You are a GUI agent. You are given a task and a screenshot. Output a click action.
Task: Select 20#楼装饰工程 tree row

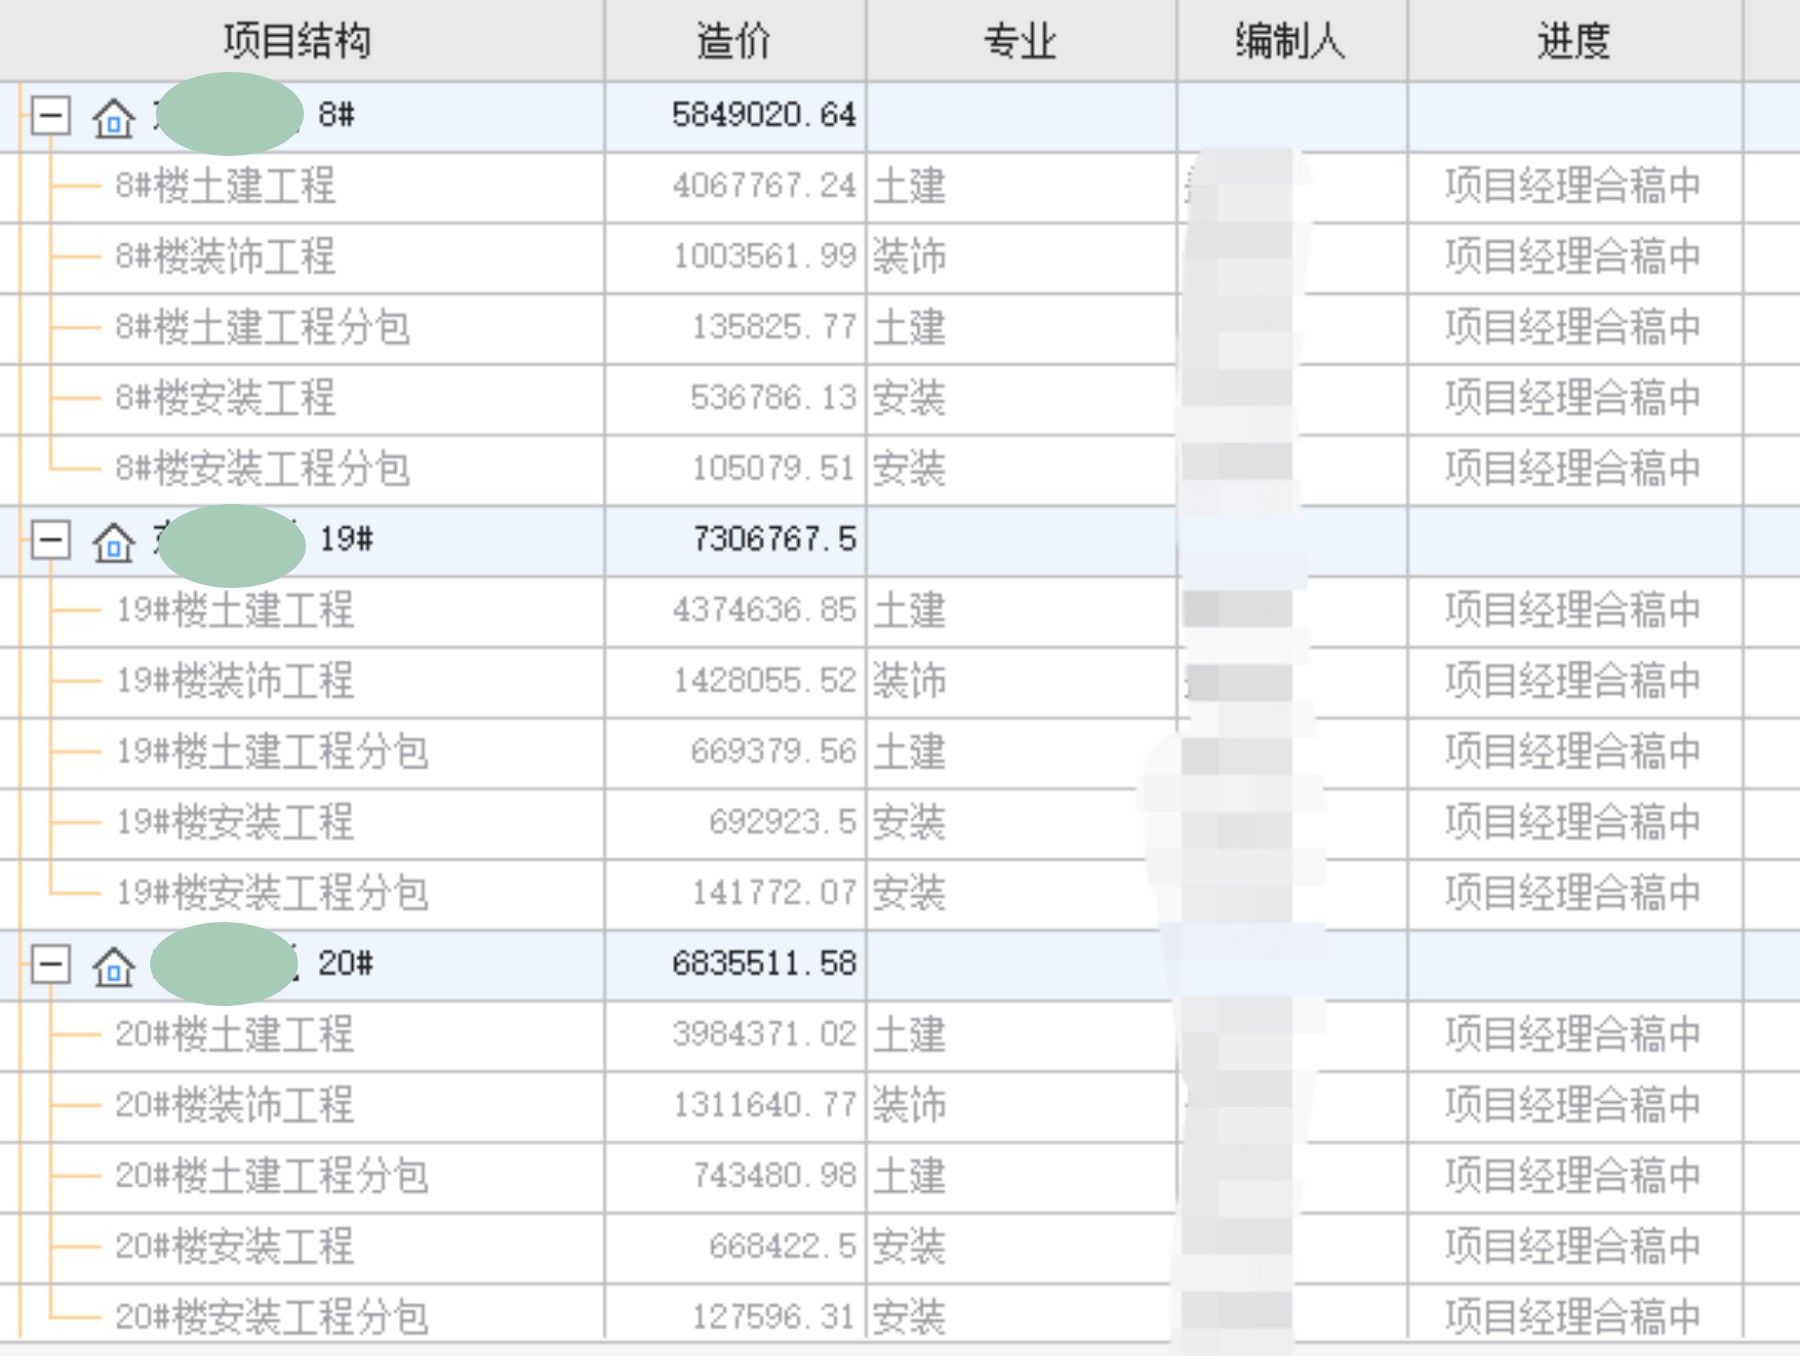pyautogui.click(x=235, y=1105)
